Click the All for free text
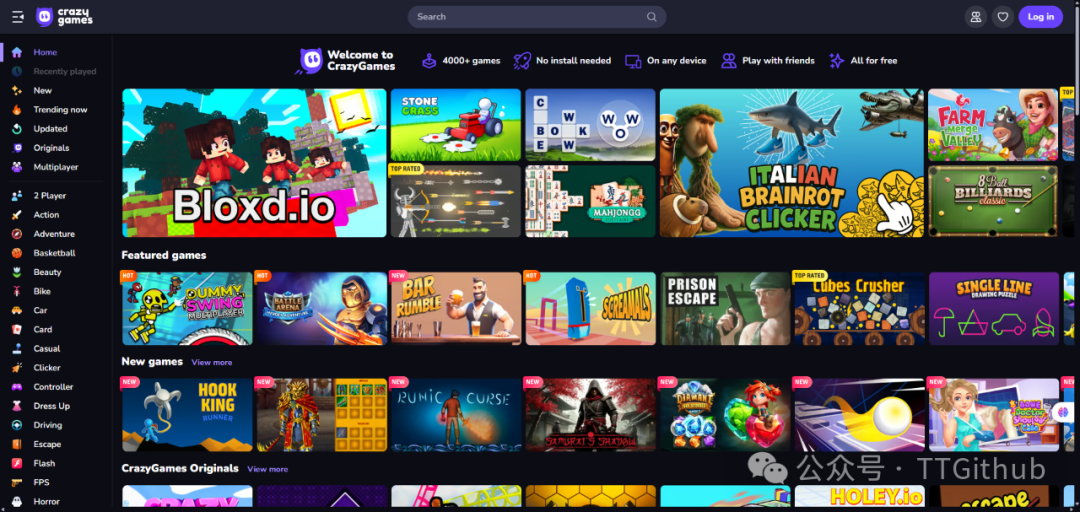Image resolution: width=1080 pixels, height=512 pixels. tap(873, 61)
